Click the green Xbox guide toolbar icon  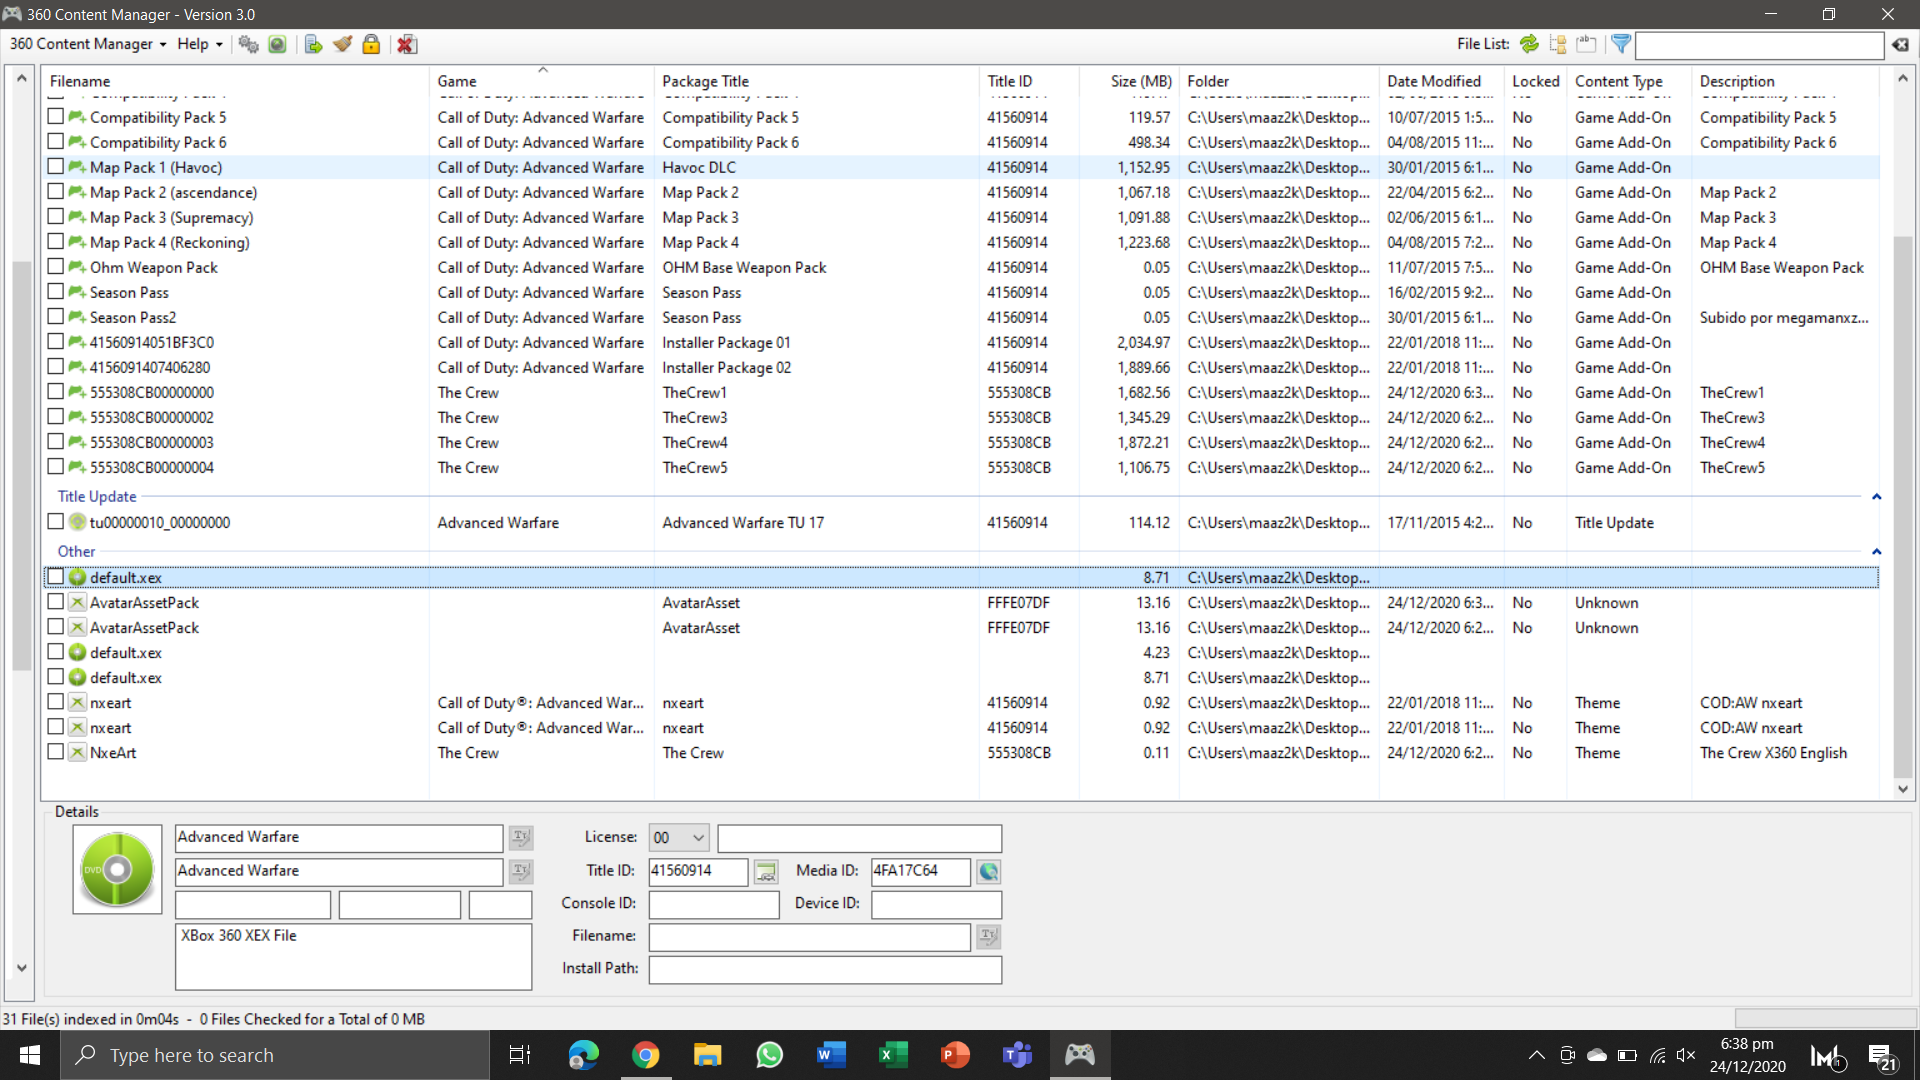click(x=277, y=44)
